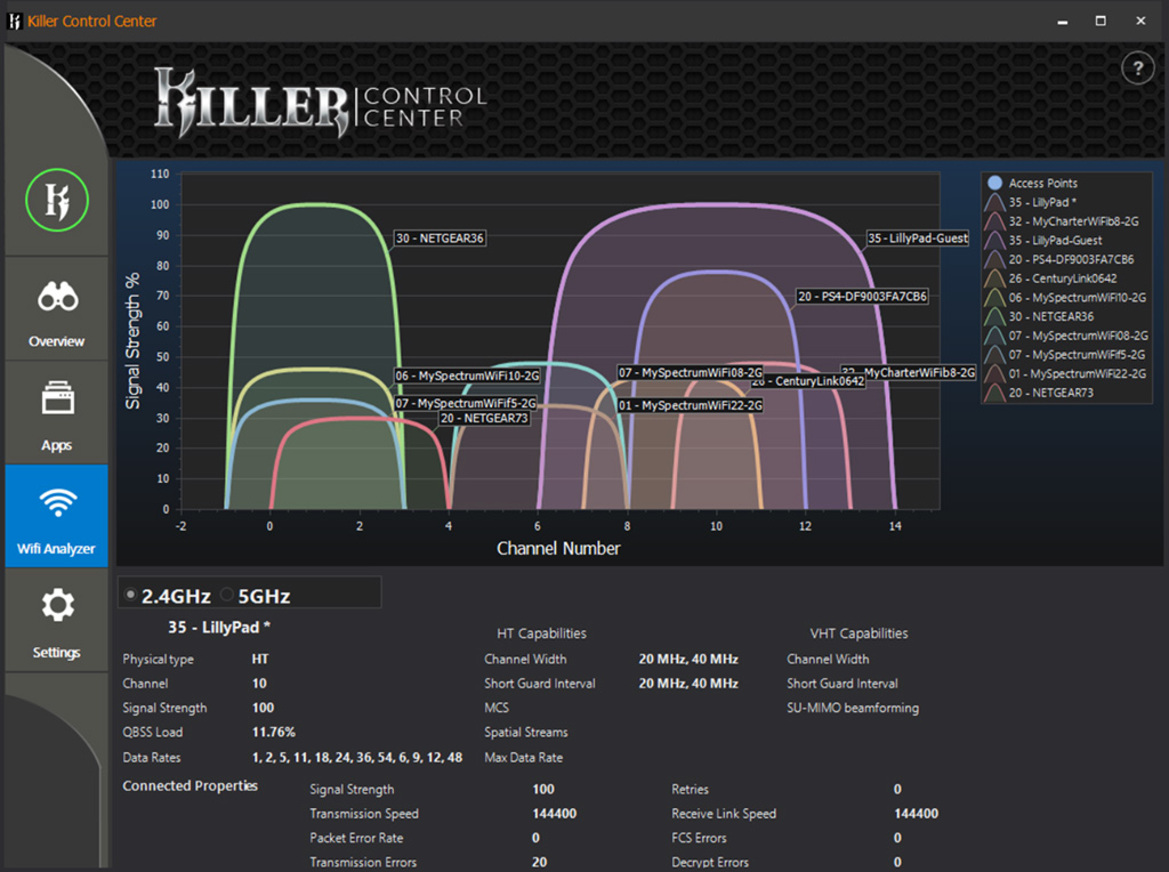Click the Signal Strength % axis title

(x=133, y=341)
